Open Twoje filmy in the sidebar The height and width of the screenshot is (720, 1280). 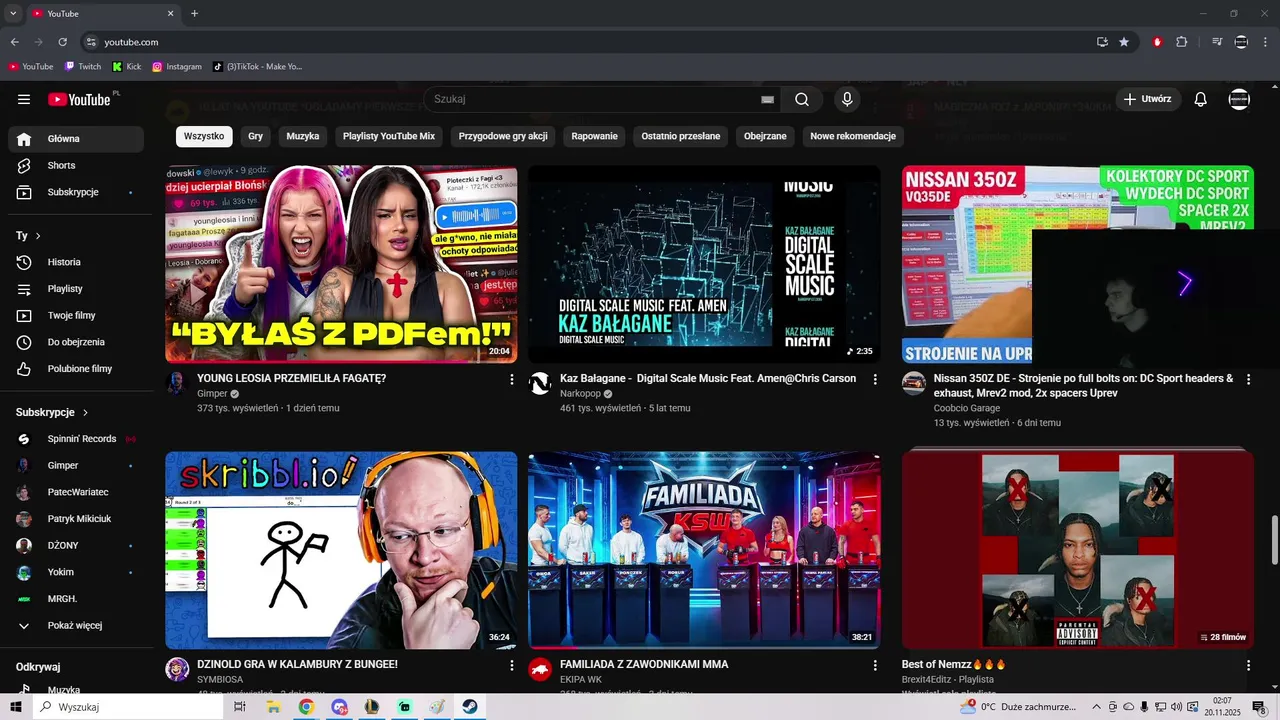click(76, 316)
